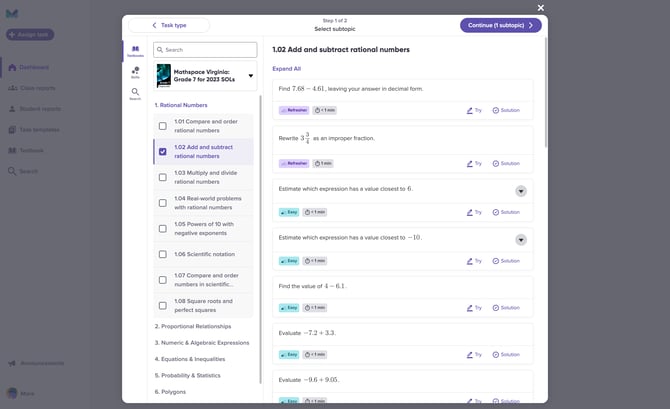The image size is (670, 409).
Task: Click Try icon for closest to −10 question
Action: (474, 261)
